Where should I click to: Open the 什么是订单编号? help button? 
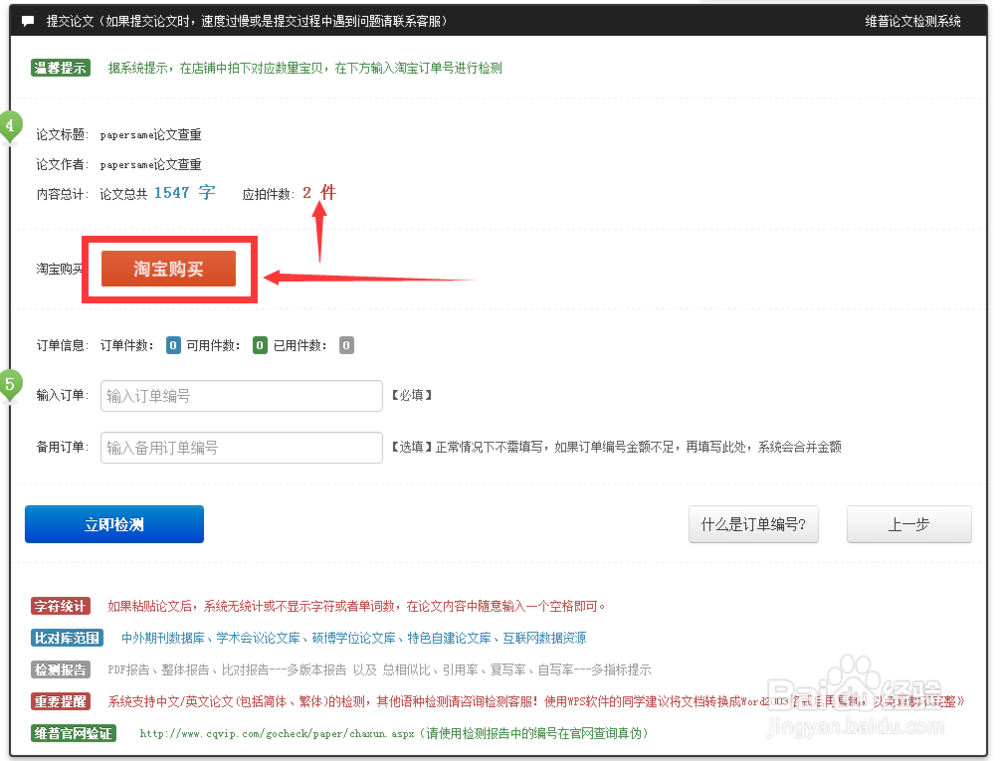pyautogui.click(x=754, y=524)
